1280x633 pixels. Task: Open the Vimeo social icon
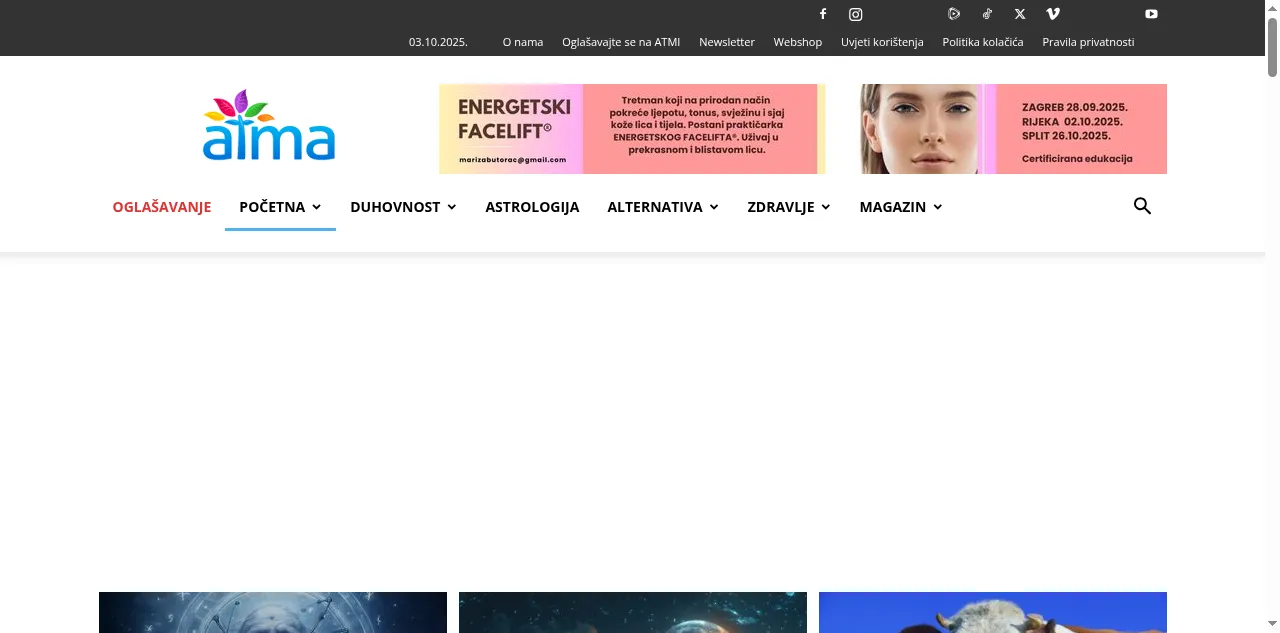tap(1053, 14)
